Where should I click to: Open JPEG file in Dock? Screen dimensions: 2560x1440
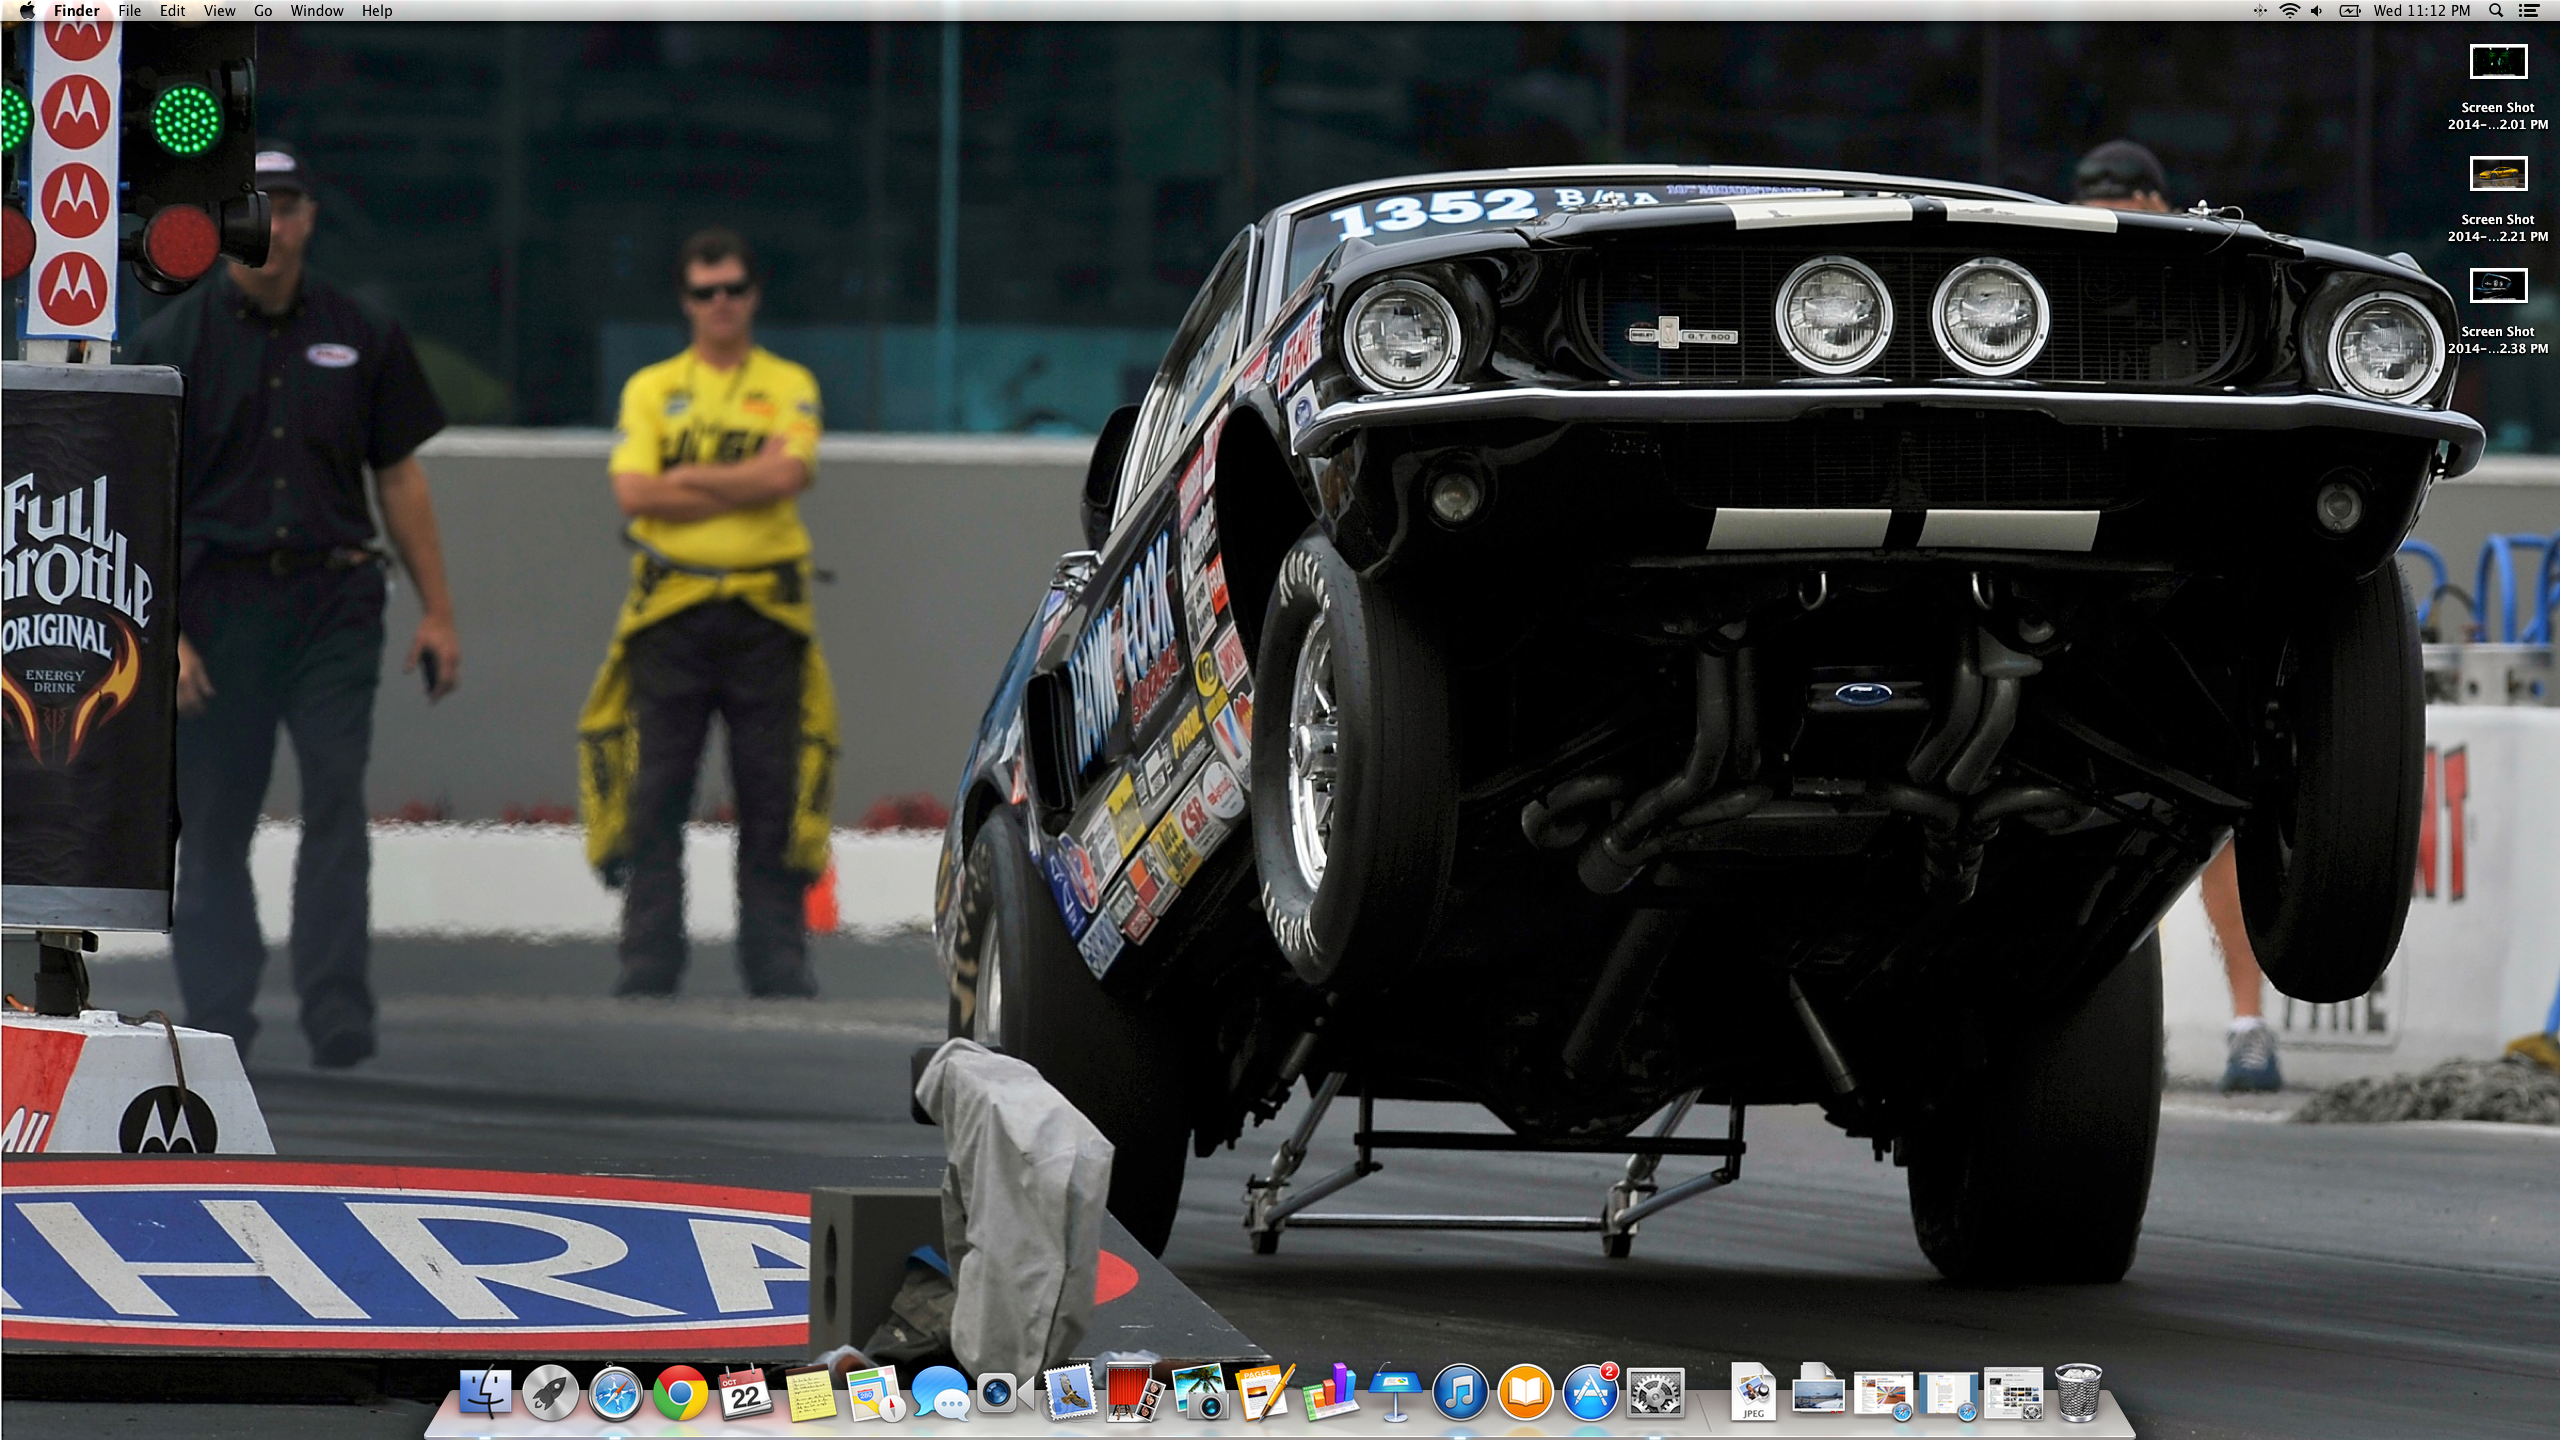click(1753, 1392)
